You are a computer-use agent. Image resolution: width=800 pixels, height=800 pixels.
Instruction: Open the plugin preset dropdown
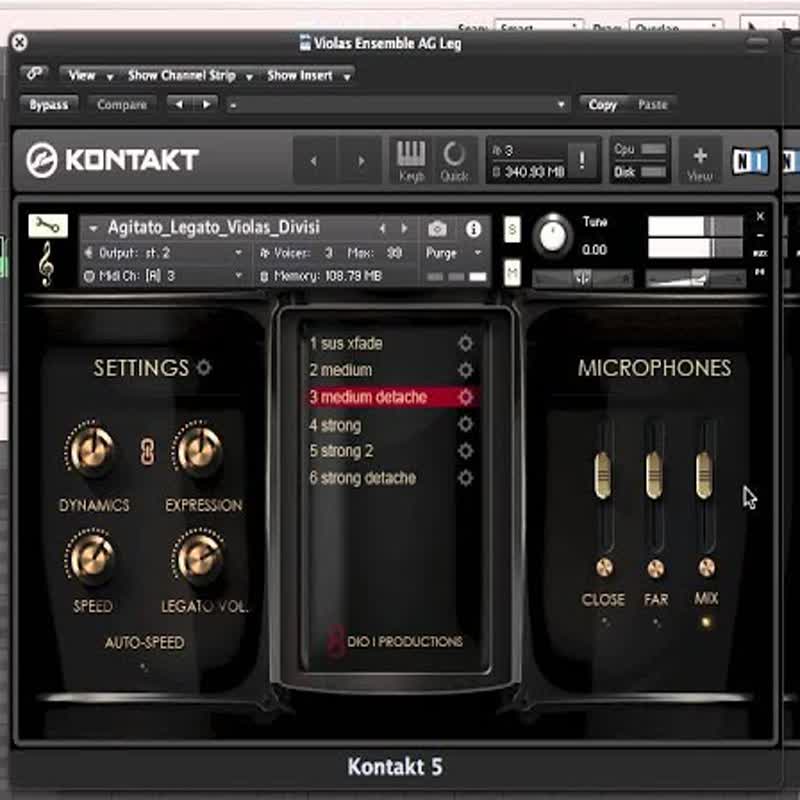coord(398,105)
